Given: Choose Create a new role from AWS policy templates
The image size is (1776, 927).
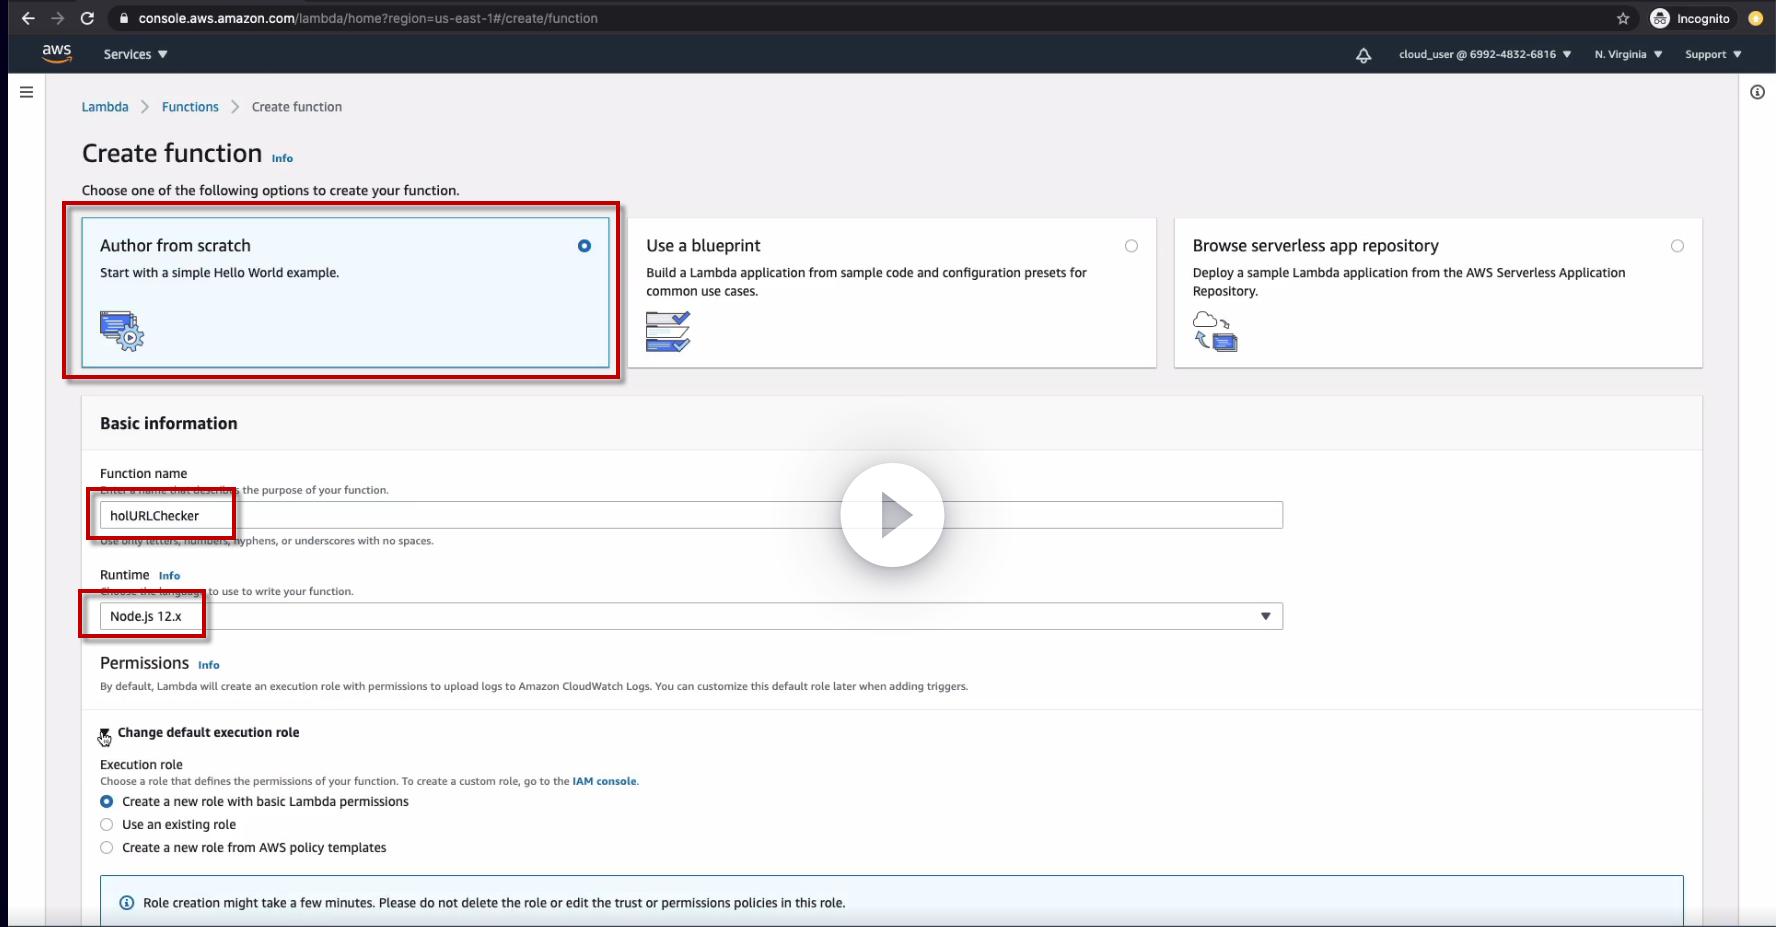Looking at the screenshot, I should 107,848.
